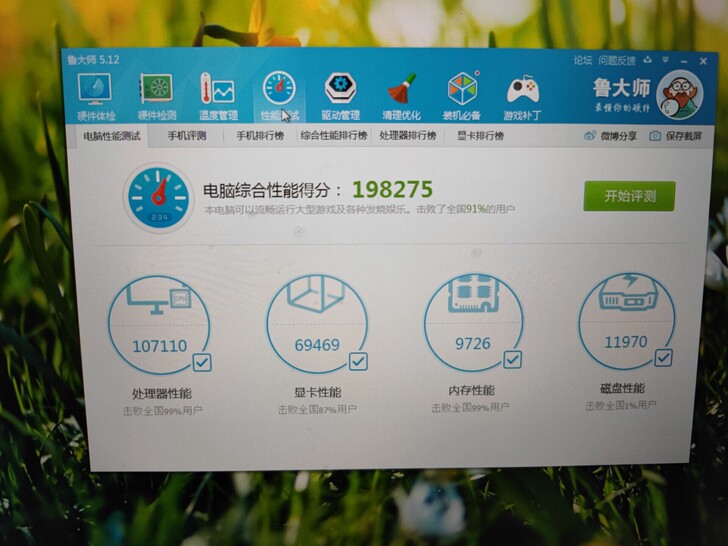Switch to 显卡排行榜 tab

tap(480, 136)
